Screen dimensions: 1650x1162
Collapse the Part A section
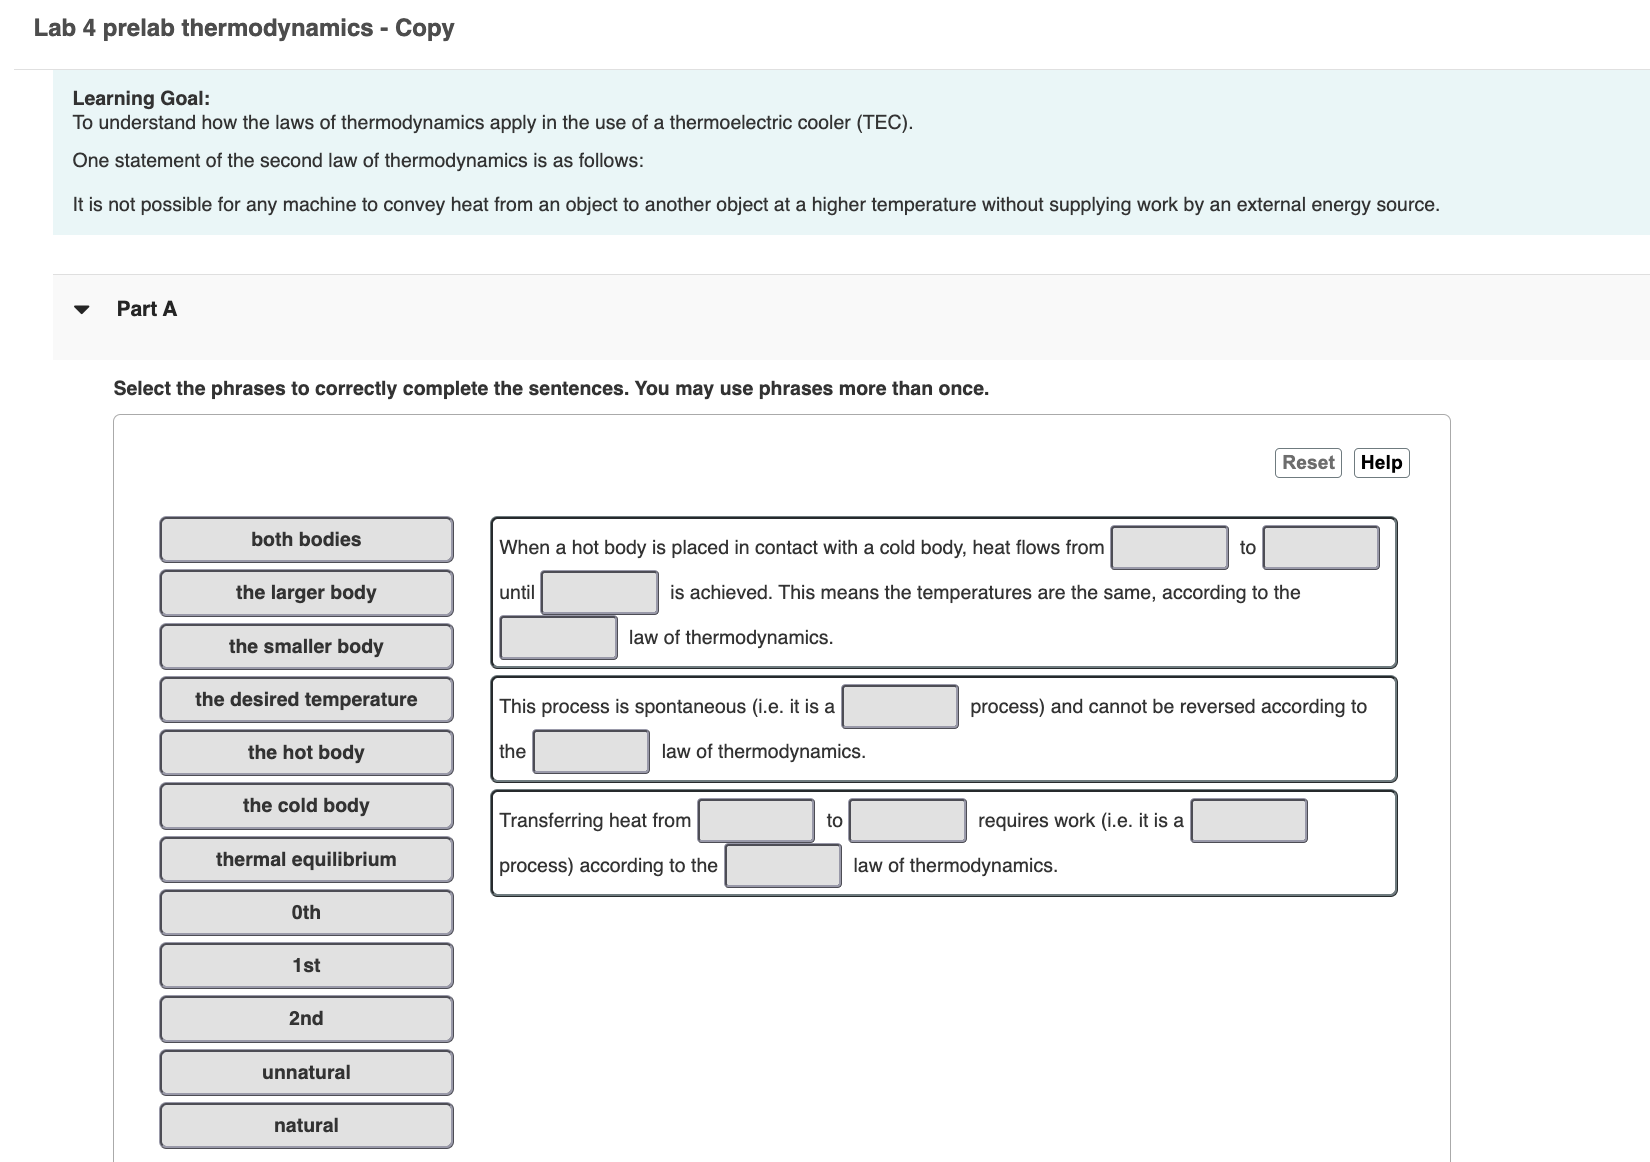pyautogui.click(x=83, y=309)
